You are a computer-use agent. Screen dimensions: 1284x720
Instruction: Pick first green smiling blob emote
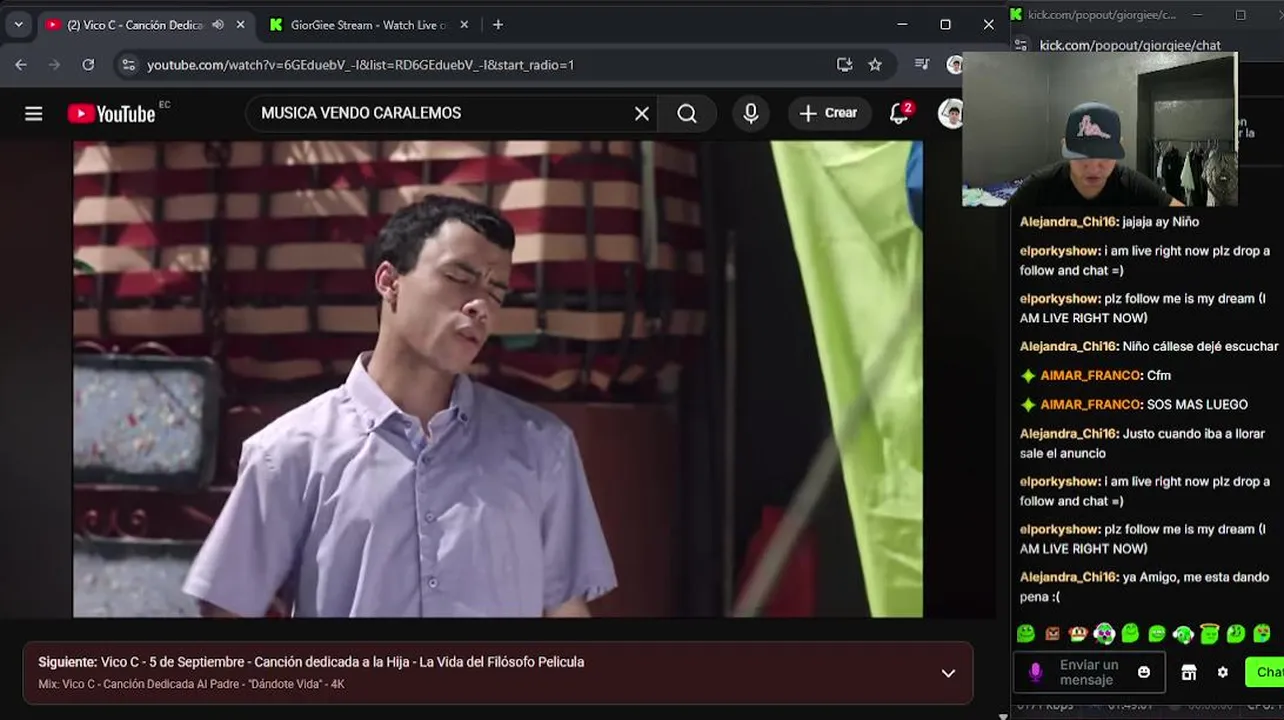pyautogui.click(x=1026, y=633)
